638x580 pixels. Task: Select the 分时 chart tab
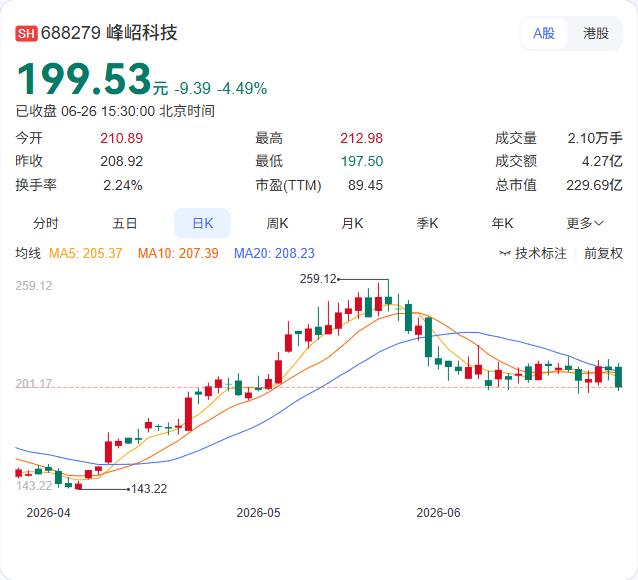point(46,223)
